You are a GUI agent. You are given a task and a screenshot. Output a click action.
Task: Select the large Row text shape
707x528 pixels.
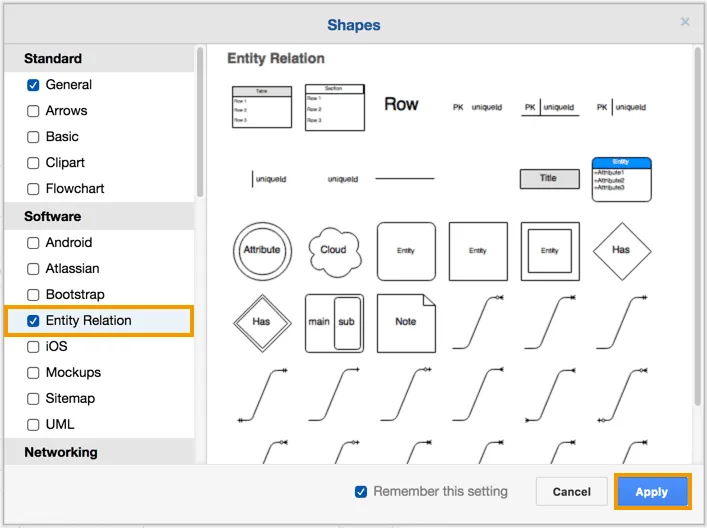(x=401, y=104)
